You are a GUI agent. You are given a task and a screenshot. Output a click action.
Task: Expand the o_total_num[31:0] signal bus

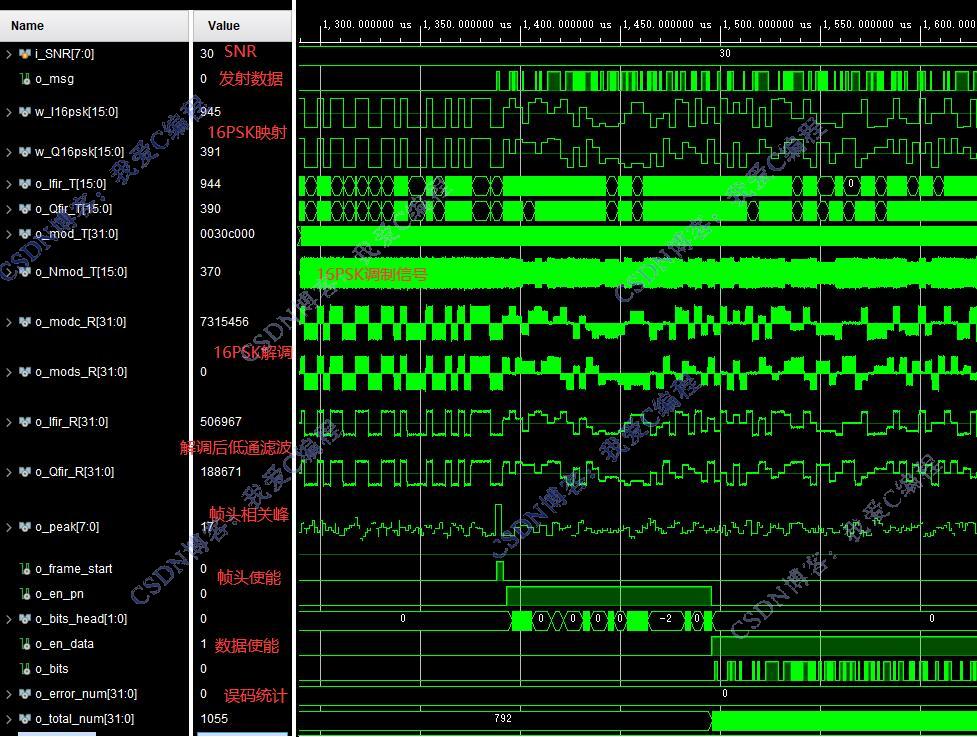click(9, 719)
